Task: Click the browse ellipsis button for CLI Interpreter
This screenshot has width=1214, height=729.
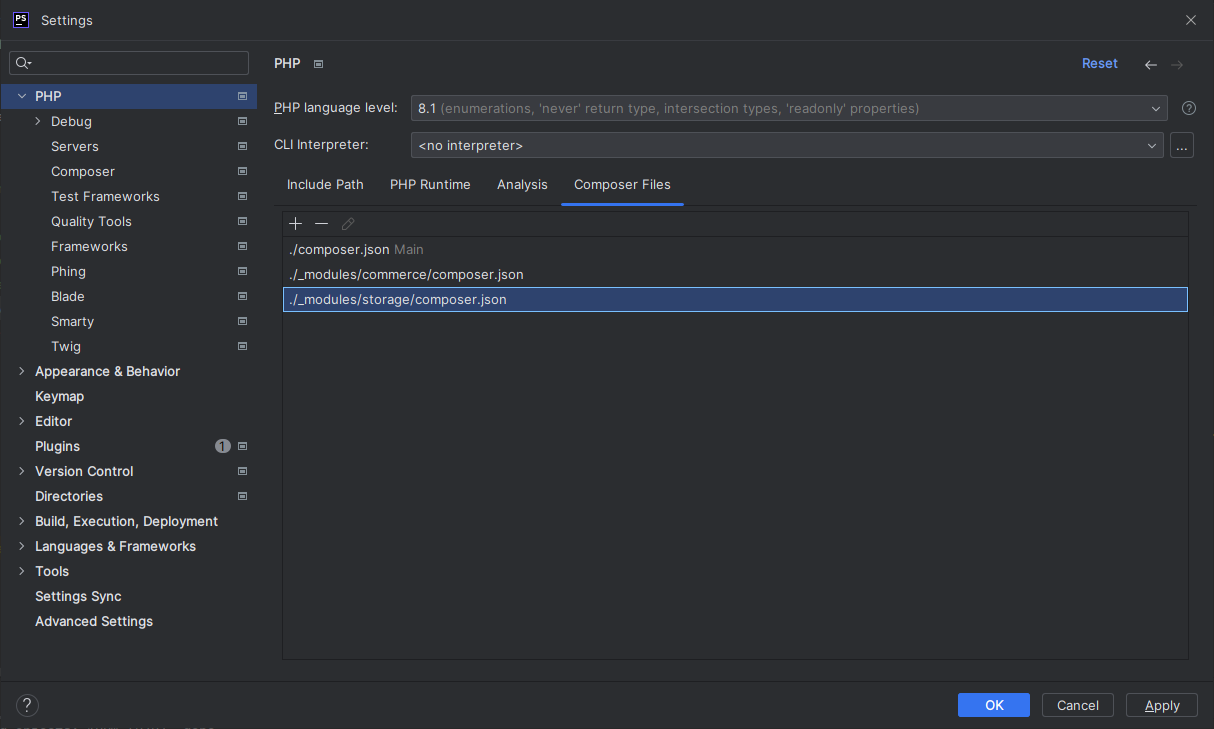Action: pyautogui.click(x=1182, y=146)
